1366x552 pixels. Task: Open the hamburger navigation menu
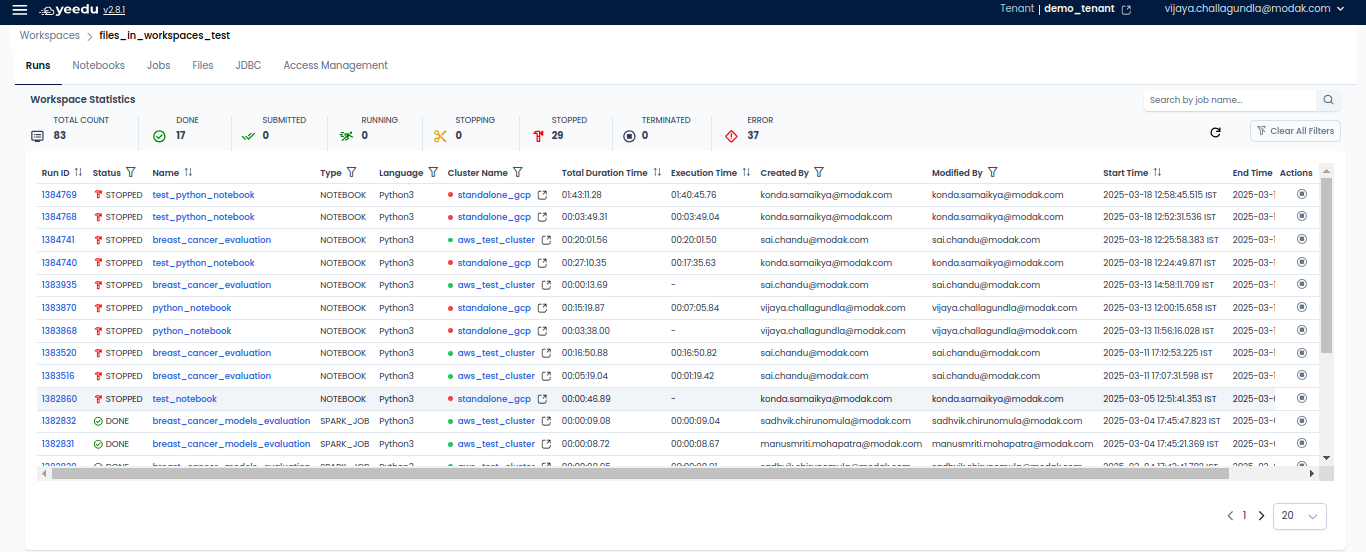[x=20, y=9]
